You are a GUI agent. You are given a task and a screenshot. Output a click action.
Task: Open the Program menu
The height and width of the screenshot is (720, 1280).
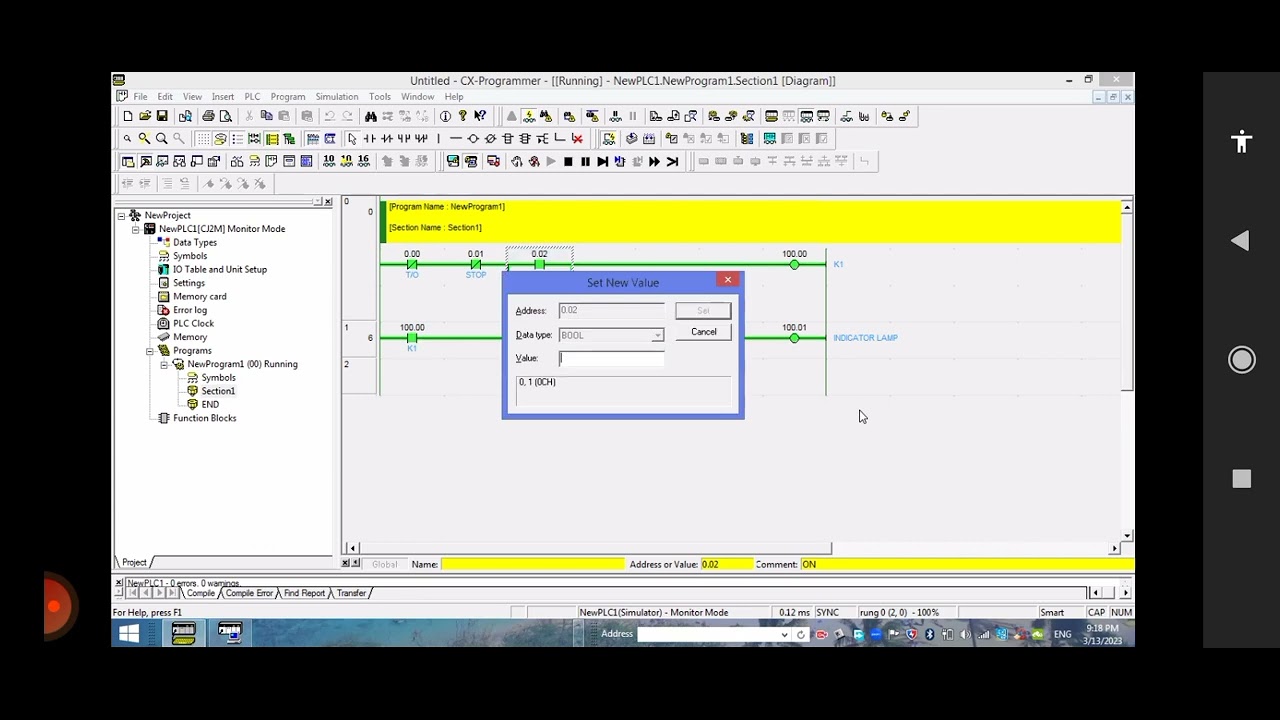288,97
